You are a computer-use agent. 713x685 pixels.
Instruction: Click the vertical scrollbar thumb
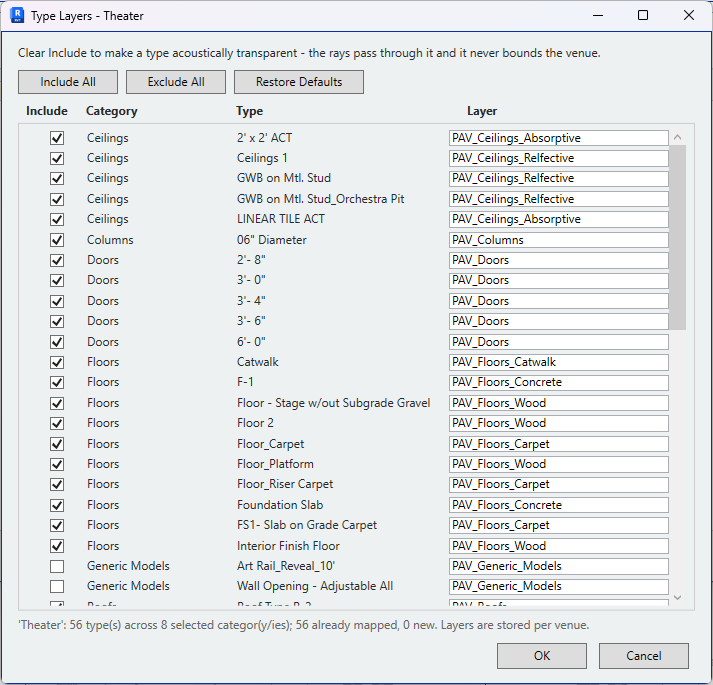(678, 237)
